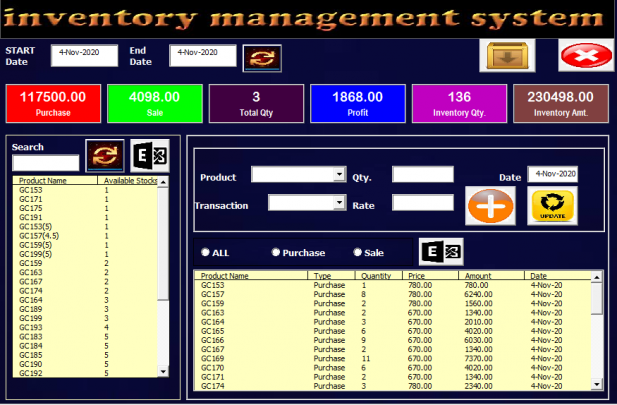The width and height of the screenshot is (617, 405).
Task: Click the yellow Update icon
Action: [x=552, y=205]
